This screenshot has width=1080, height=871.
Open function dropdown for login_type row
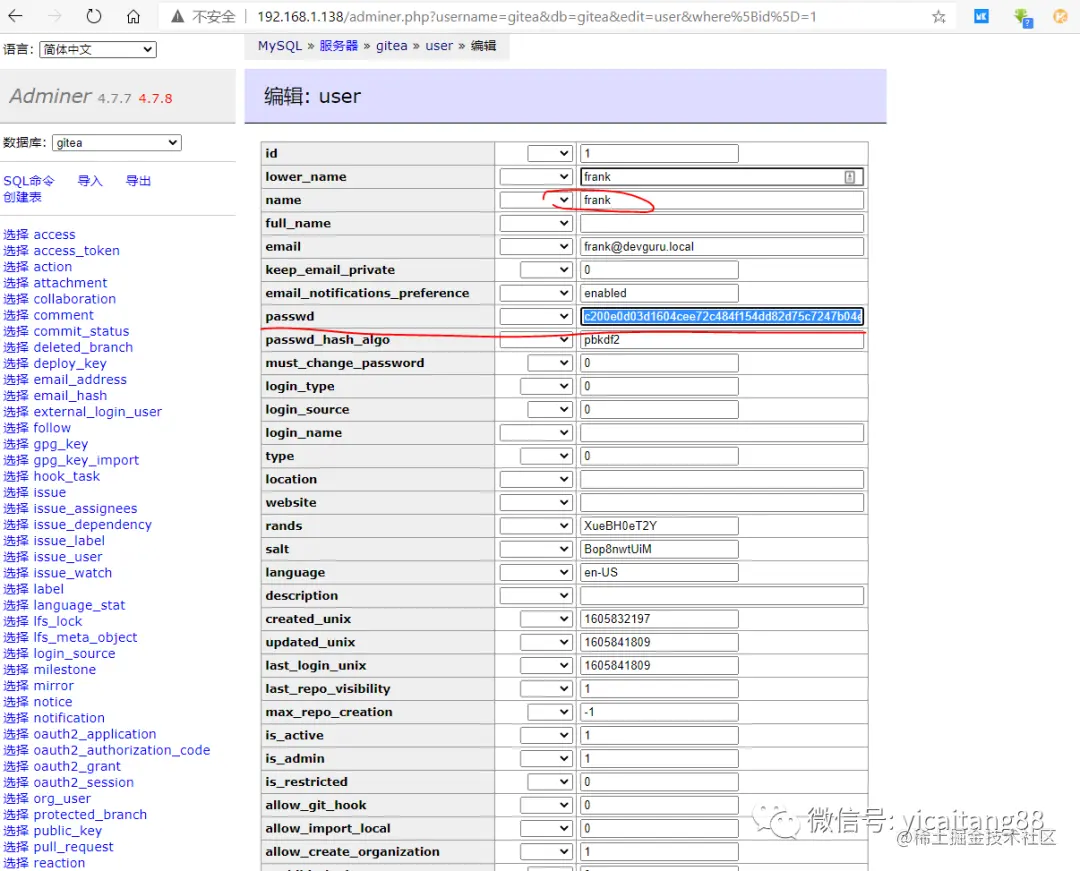pyautogui.click(x=546, y=386)
